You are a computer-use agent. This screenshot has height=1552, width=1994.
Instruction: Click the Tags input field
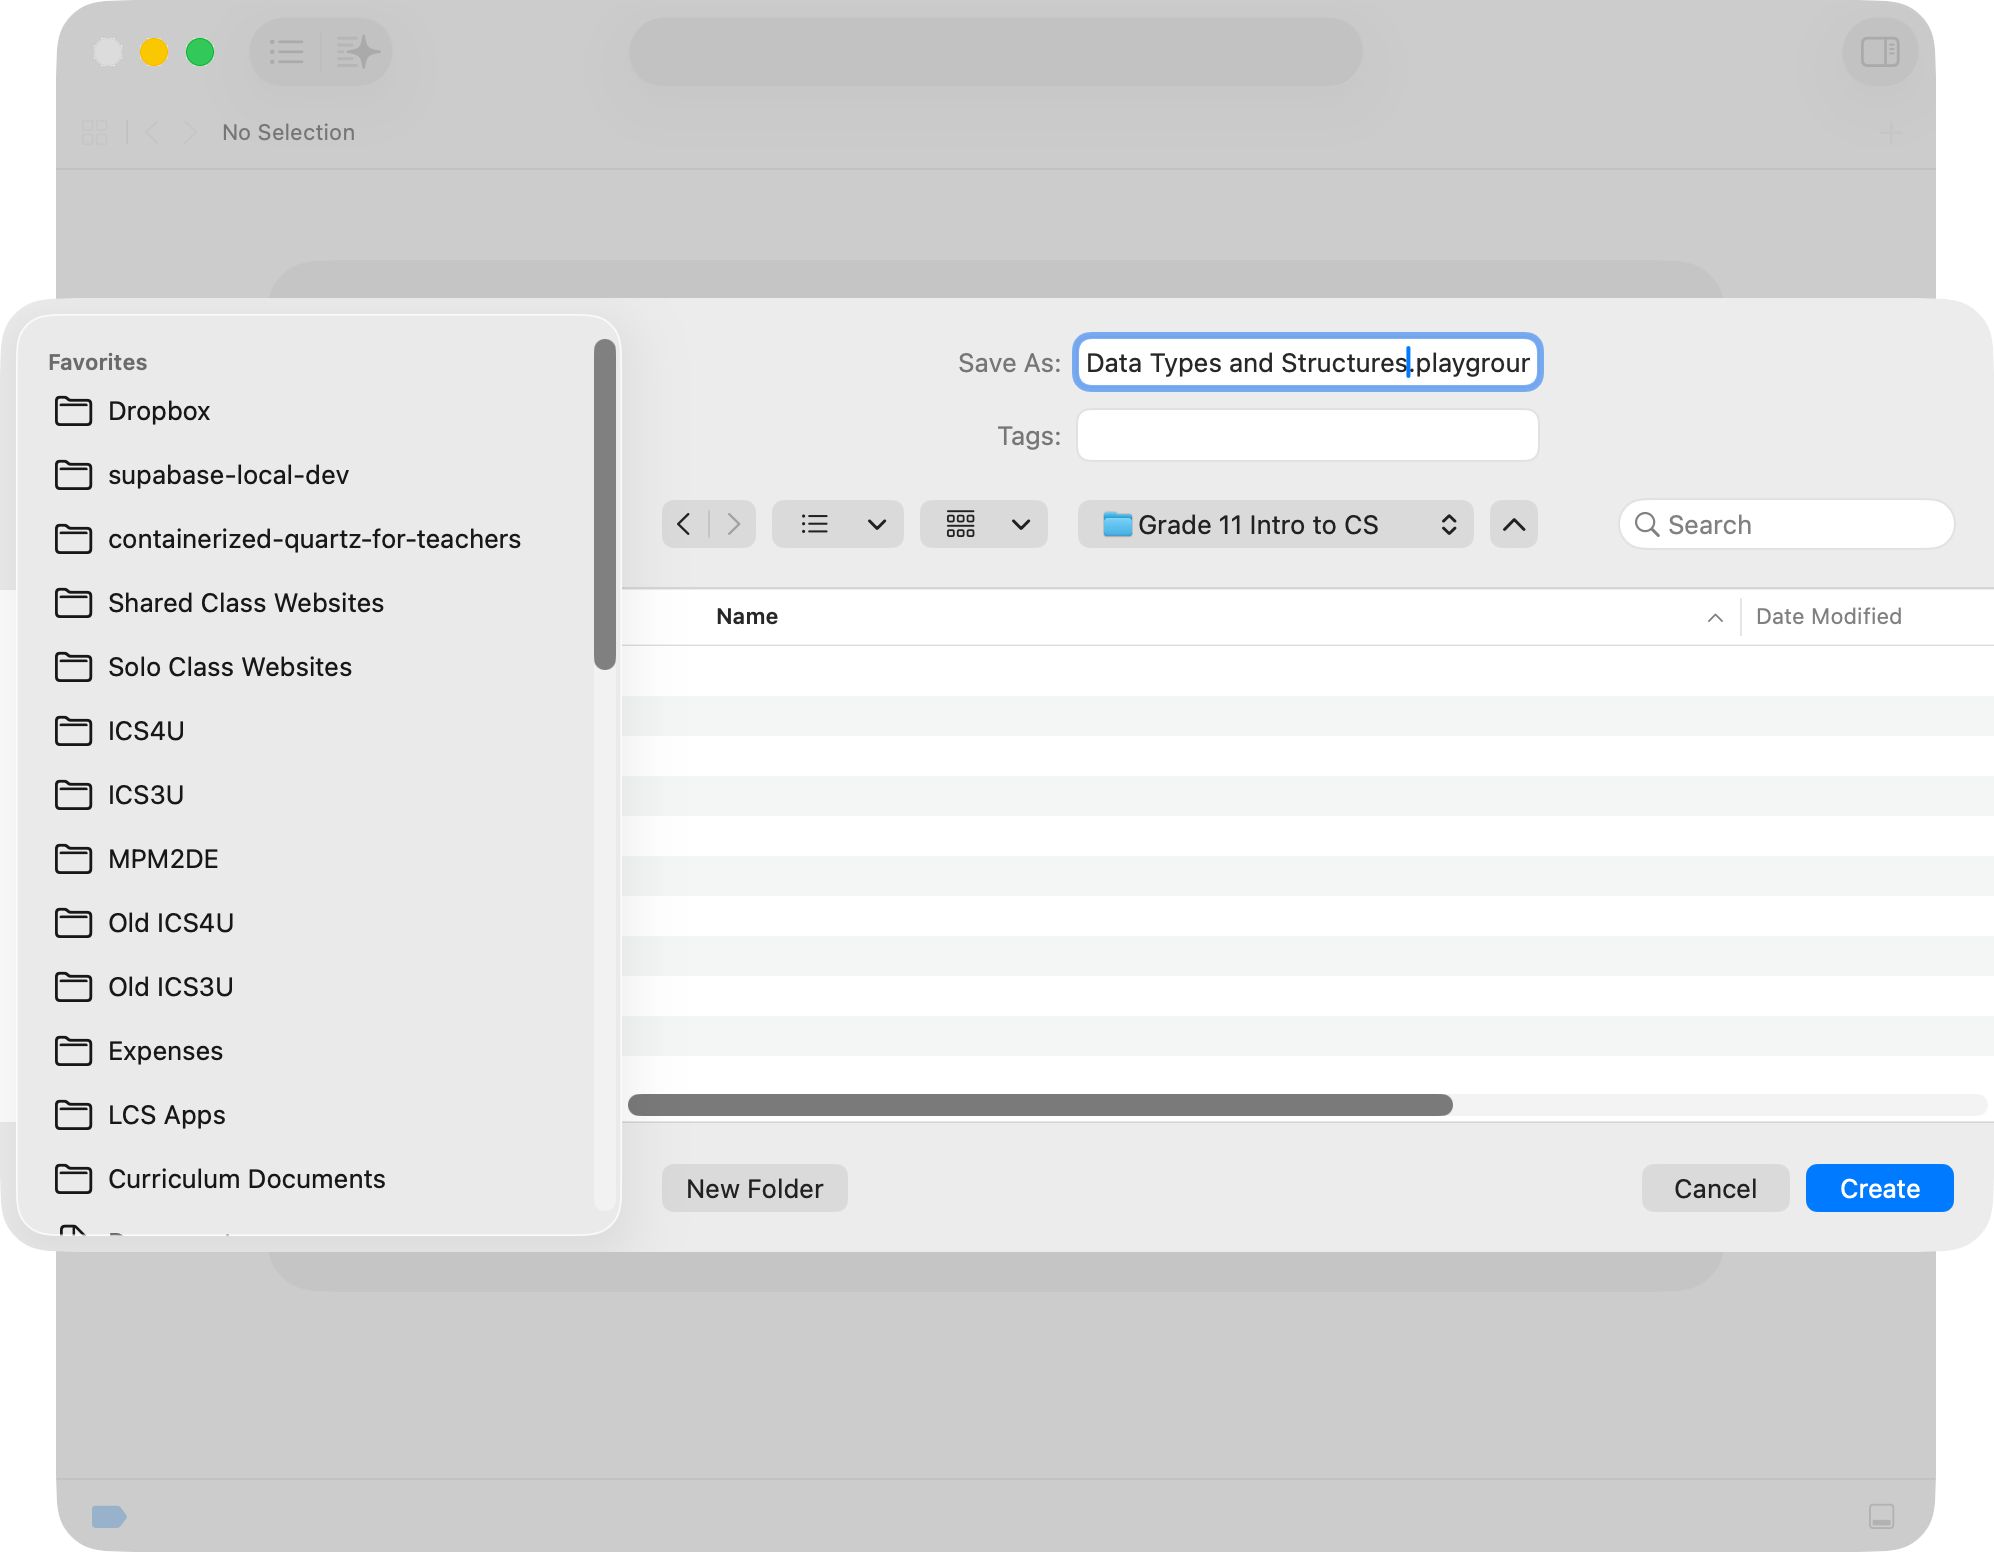[x=1307, y=435]
